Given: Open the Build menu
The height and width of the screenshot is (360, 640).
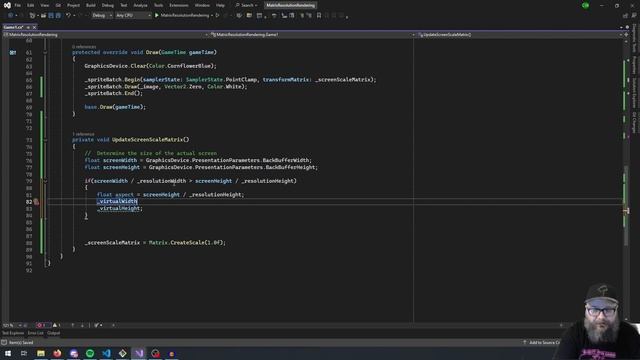Looking at the screenshot, I should tap(91, 5).
